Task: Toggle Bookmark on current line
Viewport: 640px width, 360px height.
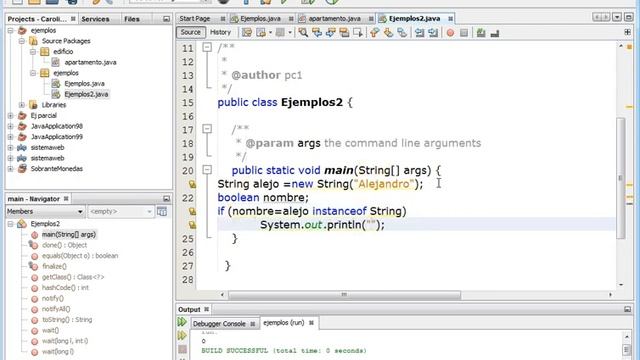Action: 402,33
